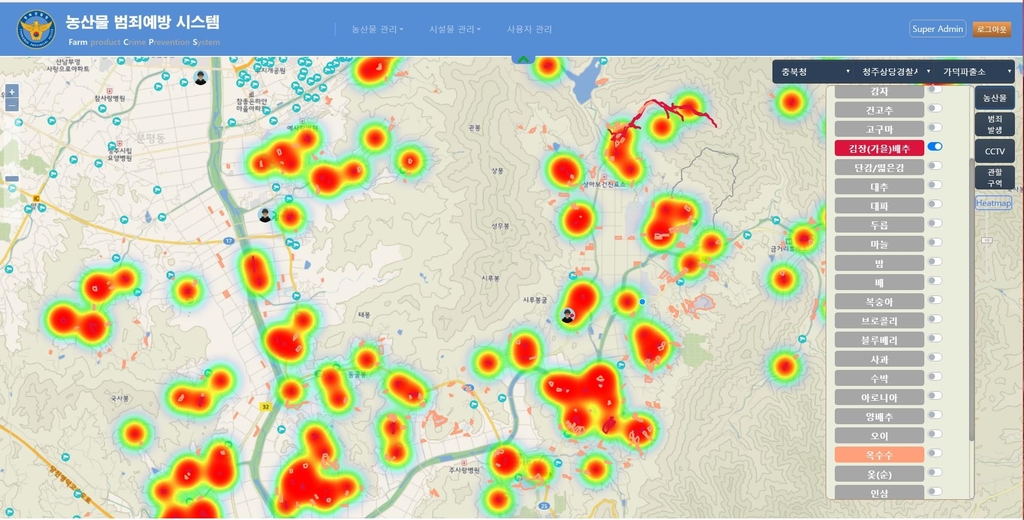
Task: Click the Super Admin button
Action: click(937, 29)
